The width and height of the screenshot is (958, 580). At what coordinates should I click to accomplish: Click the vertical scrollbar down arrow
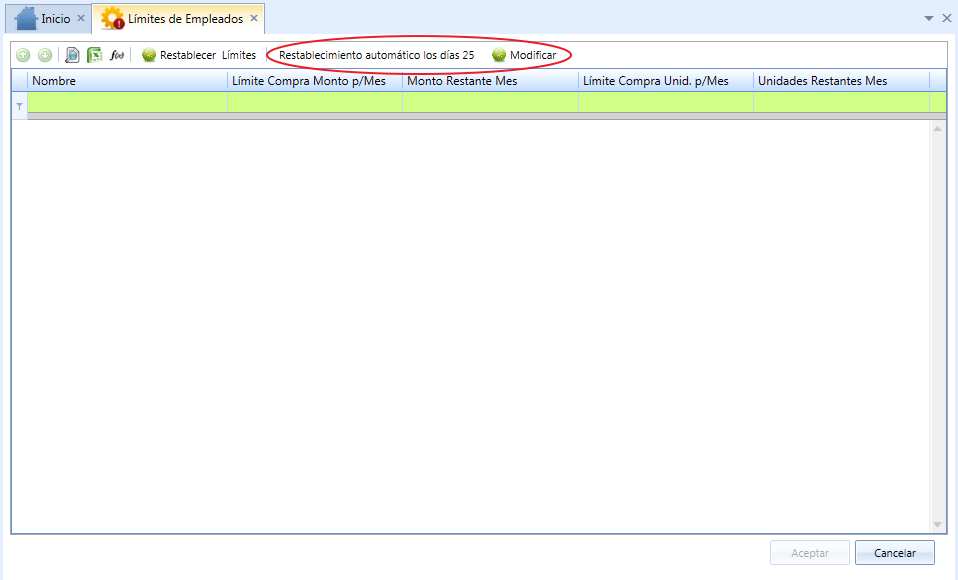click(937, 525)
